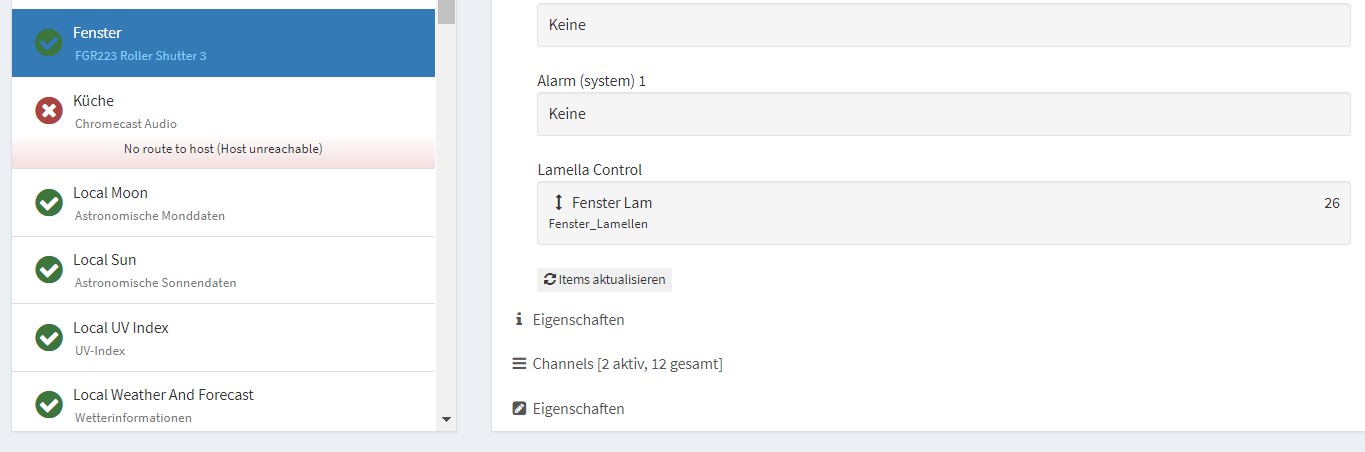Expand the Channels [2 aktiv, 12 gesamt] section
The width and height of the screenshot is (1365, 452).
pyautogui.click(x=617, y=364)
